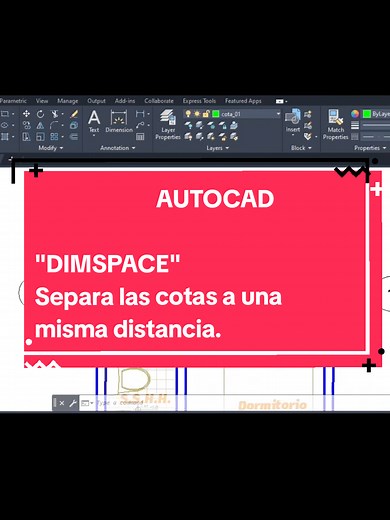This screenshot has width=390, height=520.
Task: Click the Unisolate layers icon
Action: pyautogui.click(x=200, y=136)
